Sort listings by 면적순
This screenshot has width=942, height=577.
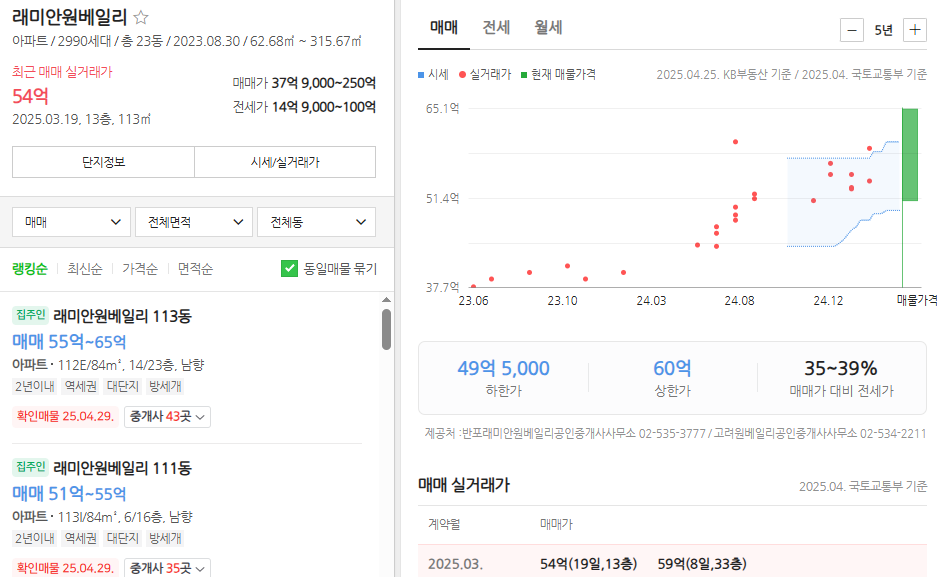tap(195, 269)
